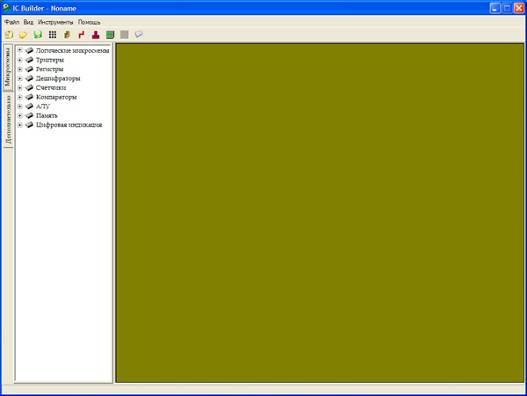Toggle the black grid icon in toolbar
527x396 pixels.
click(52, 35)
